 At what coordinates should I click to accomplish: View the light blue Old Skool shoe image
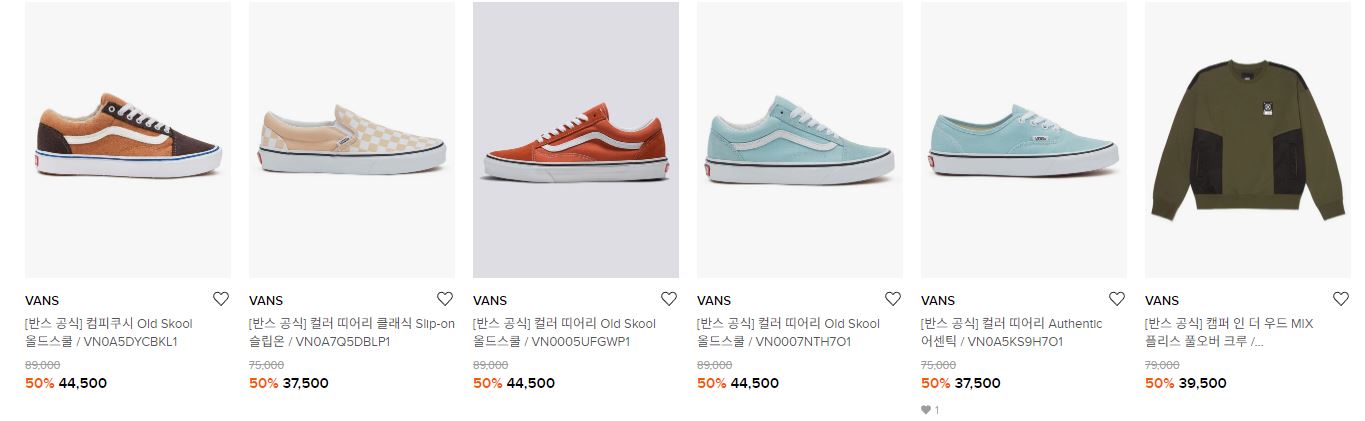[800, 140]
